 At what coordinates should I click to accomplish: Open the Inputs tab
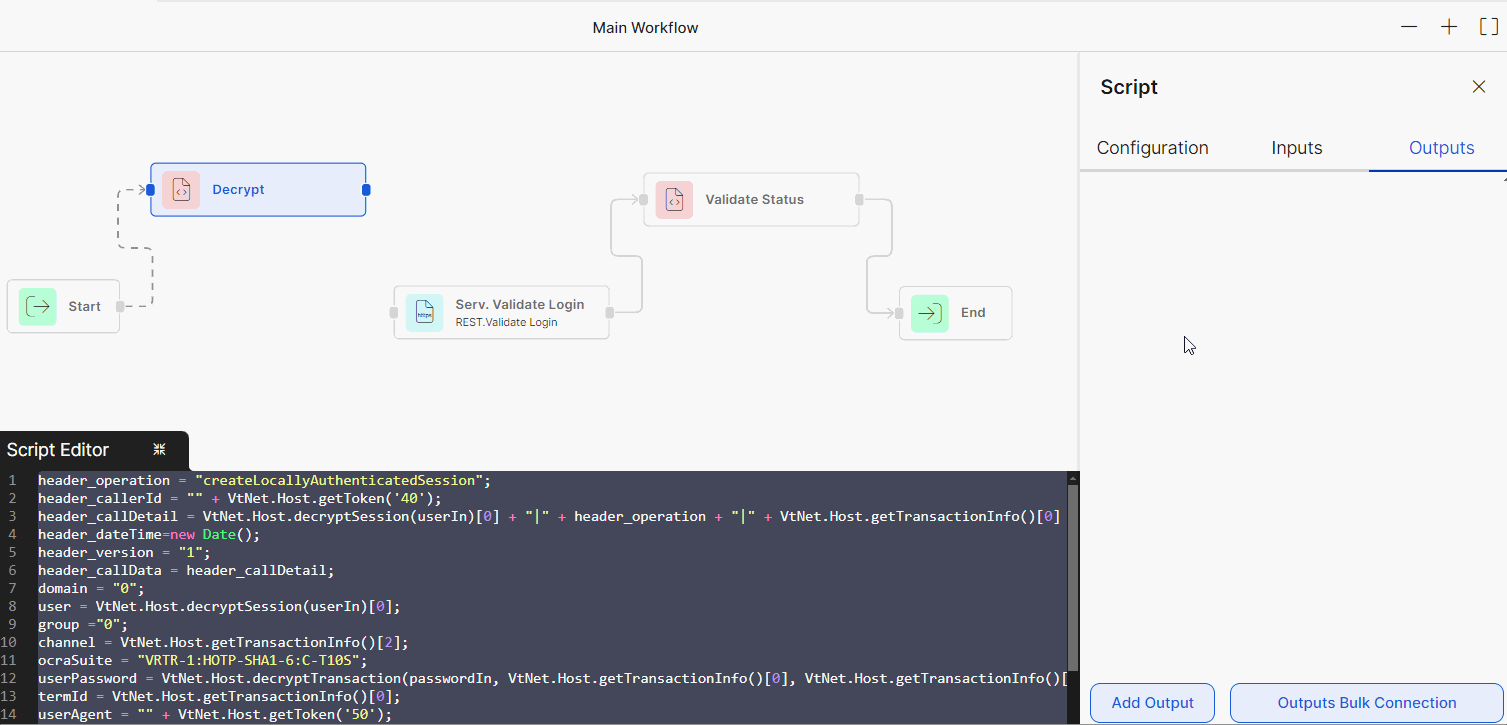1296,147
